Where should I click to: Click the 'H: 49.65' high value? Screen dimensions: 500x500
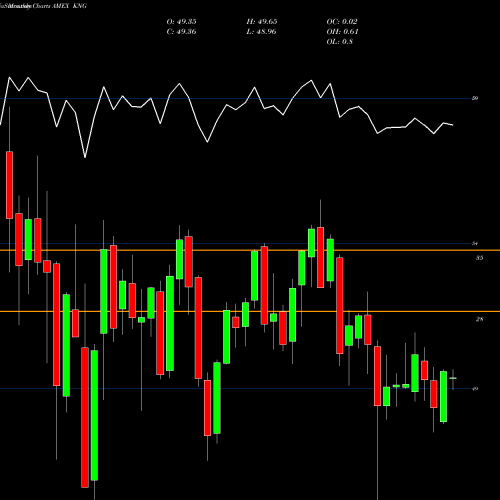click(x=262, y=22)
